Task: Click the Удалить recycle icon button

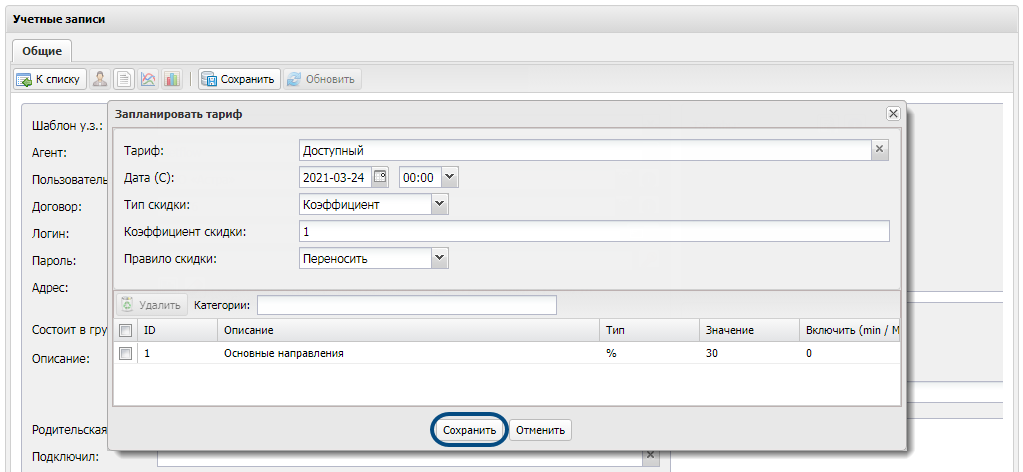Action: pyautogui.click(x=152, y=305)
